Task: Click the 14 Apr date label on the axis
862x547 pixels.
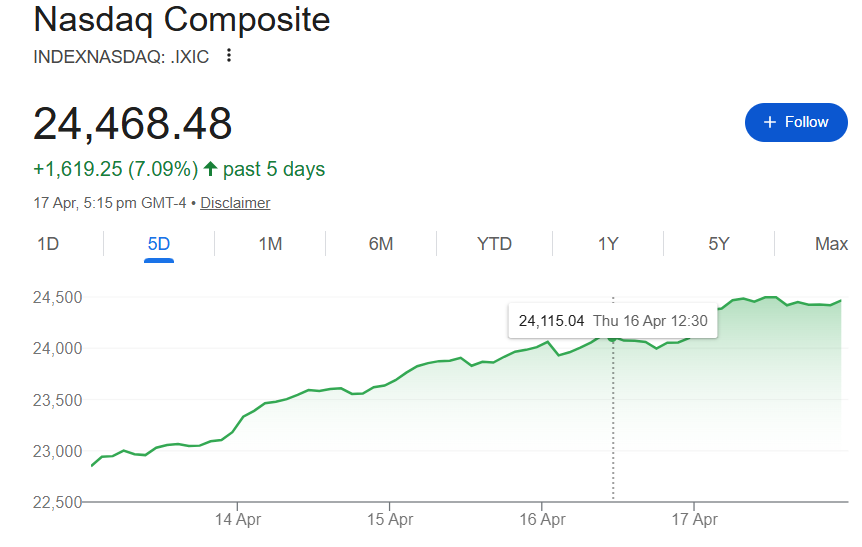Action: tap(237, 520)
